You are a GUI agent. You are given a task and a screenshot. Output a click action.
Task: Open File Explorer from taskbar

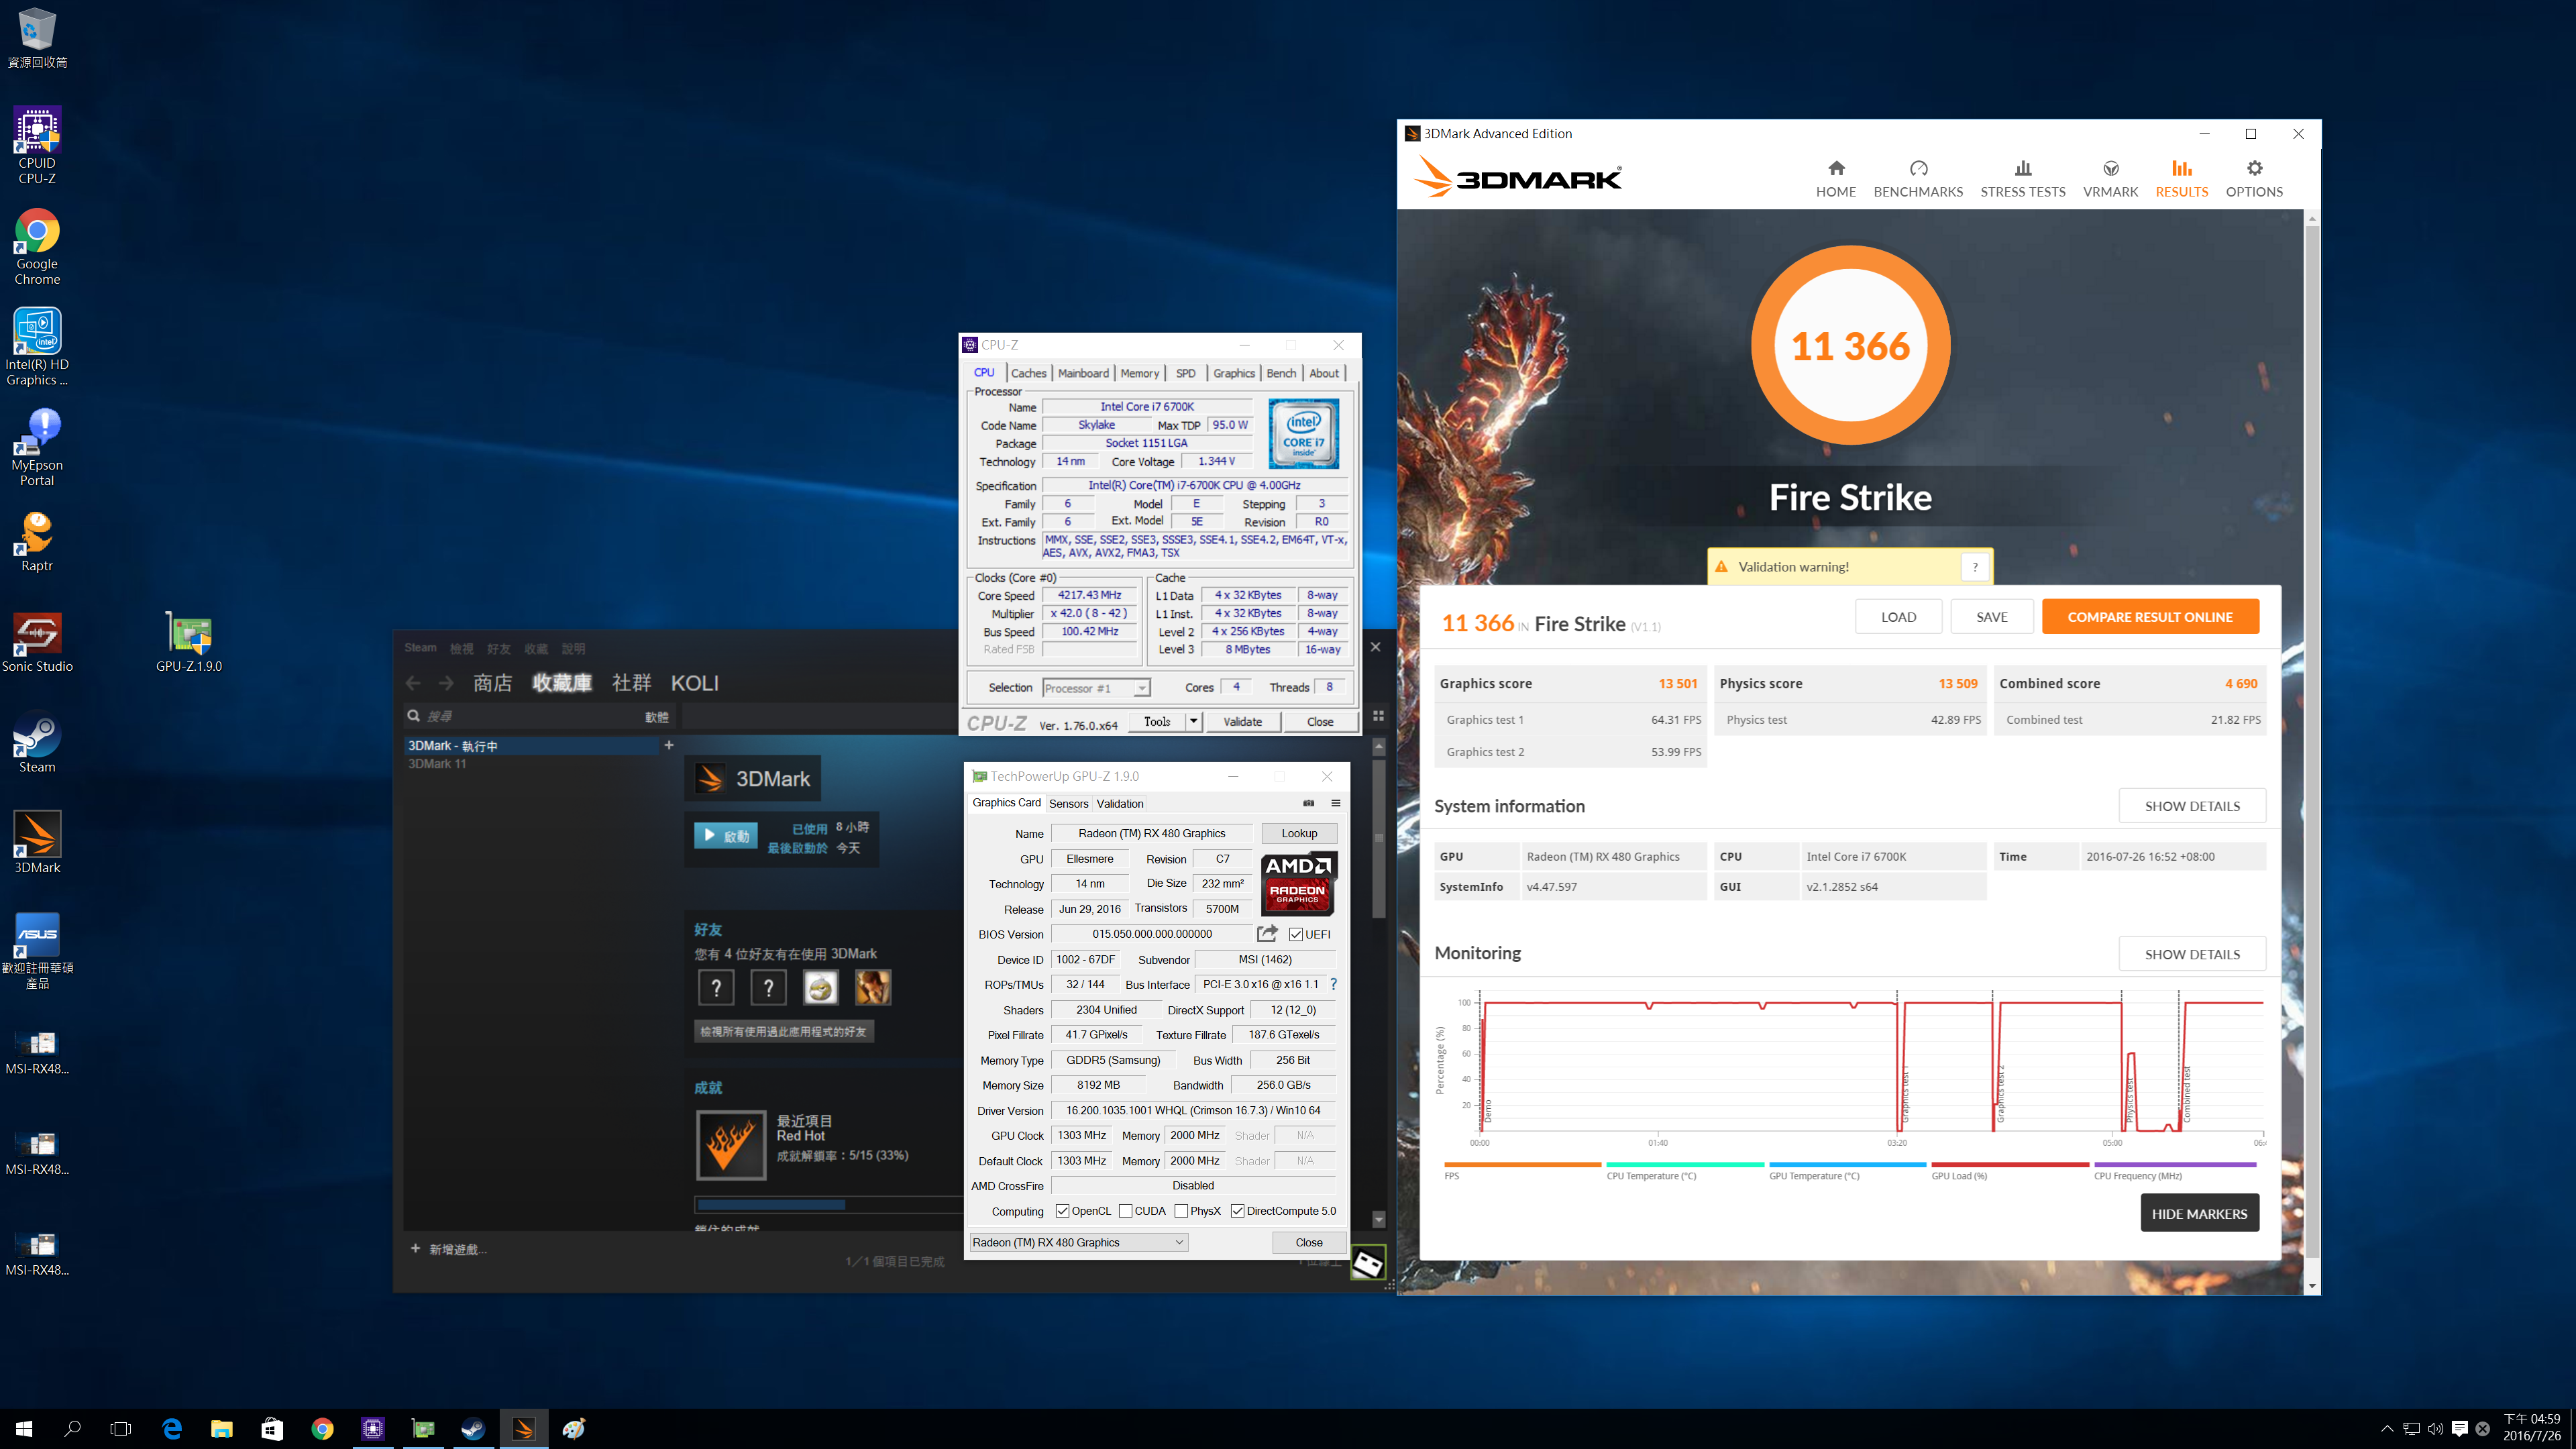click(222, 1429)
